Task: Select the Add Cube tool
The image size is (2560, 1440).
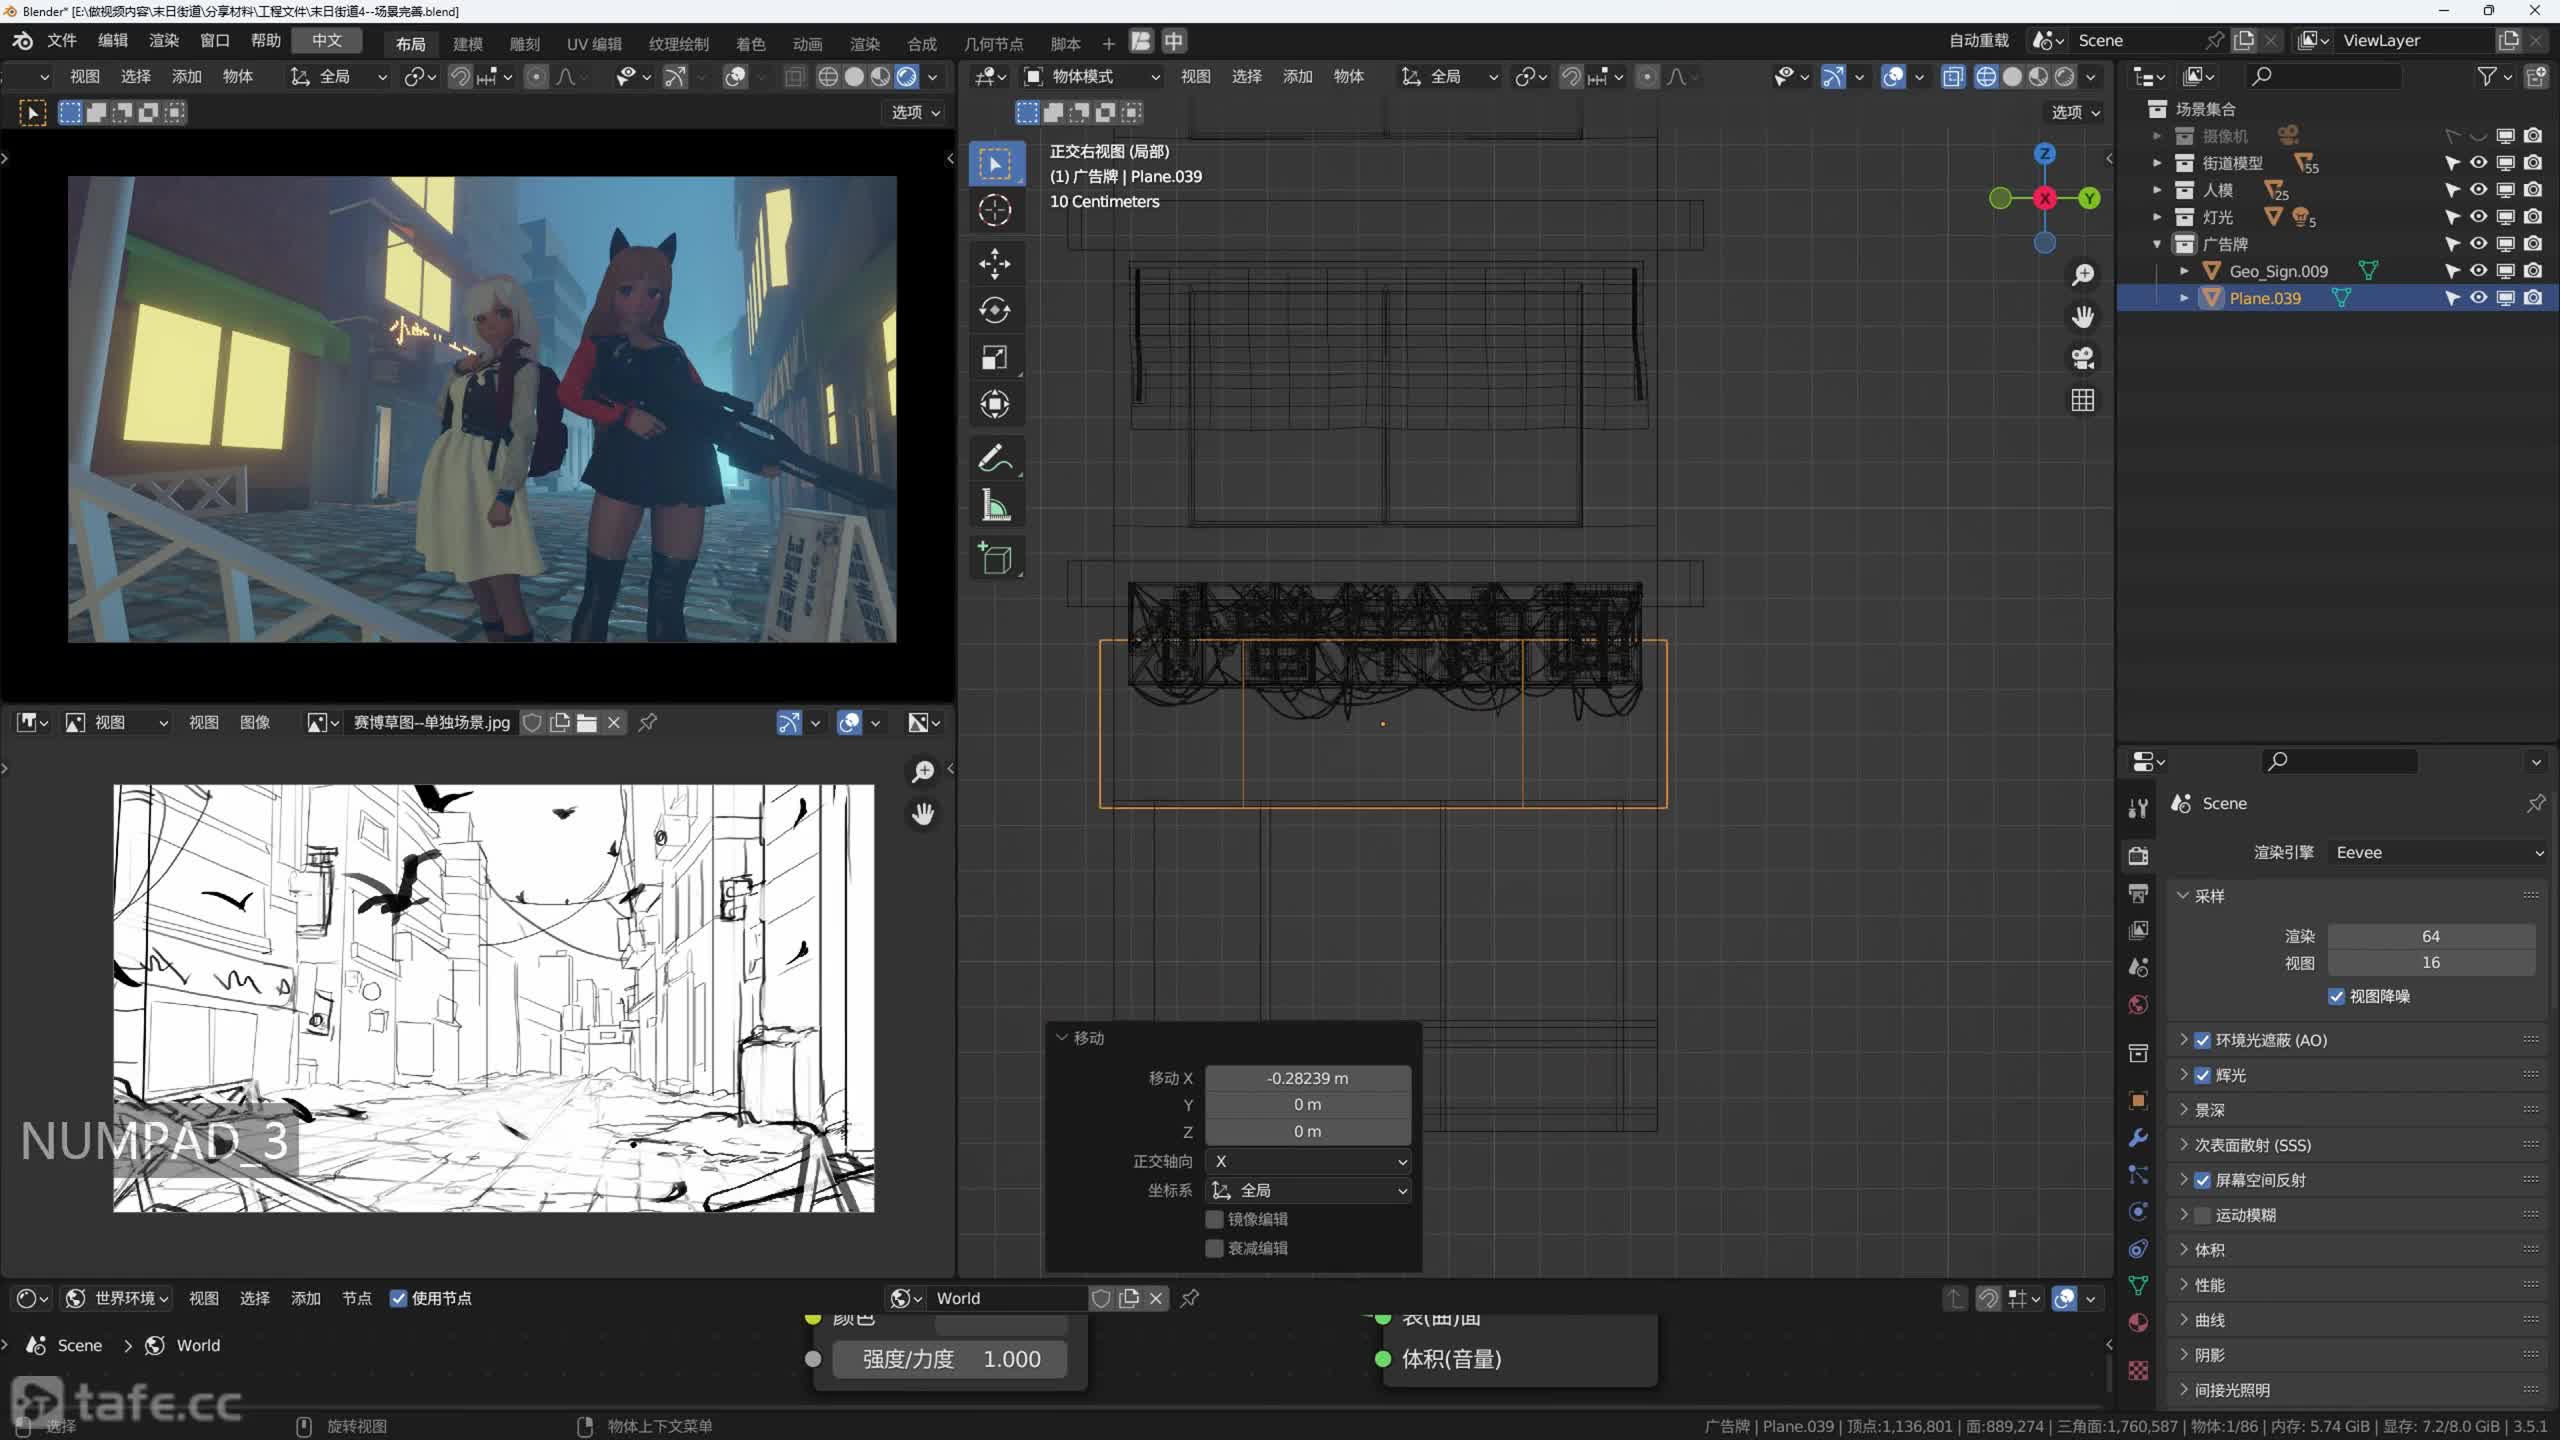Action: (994, 559)
